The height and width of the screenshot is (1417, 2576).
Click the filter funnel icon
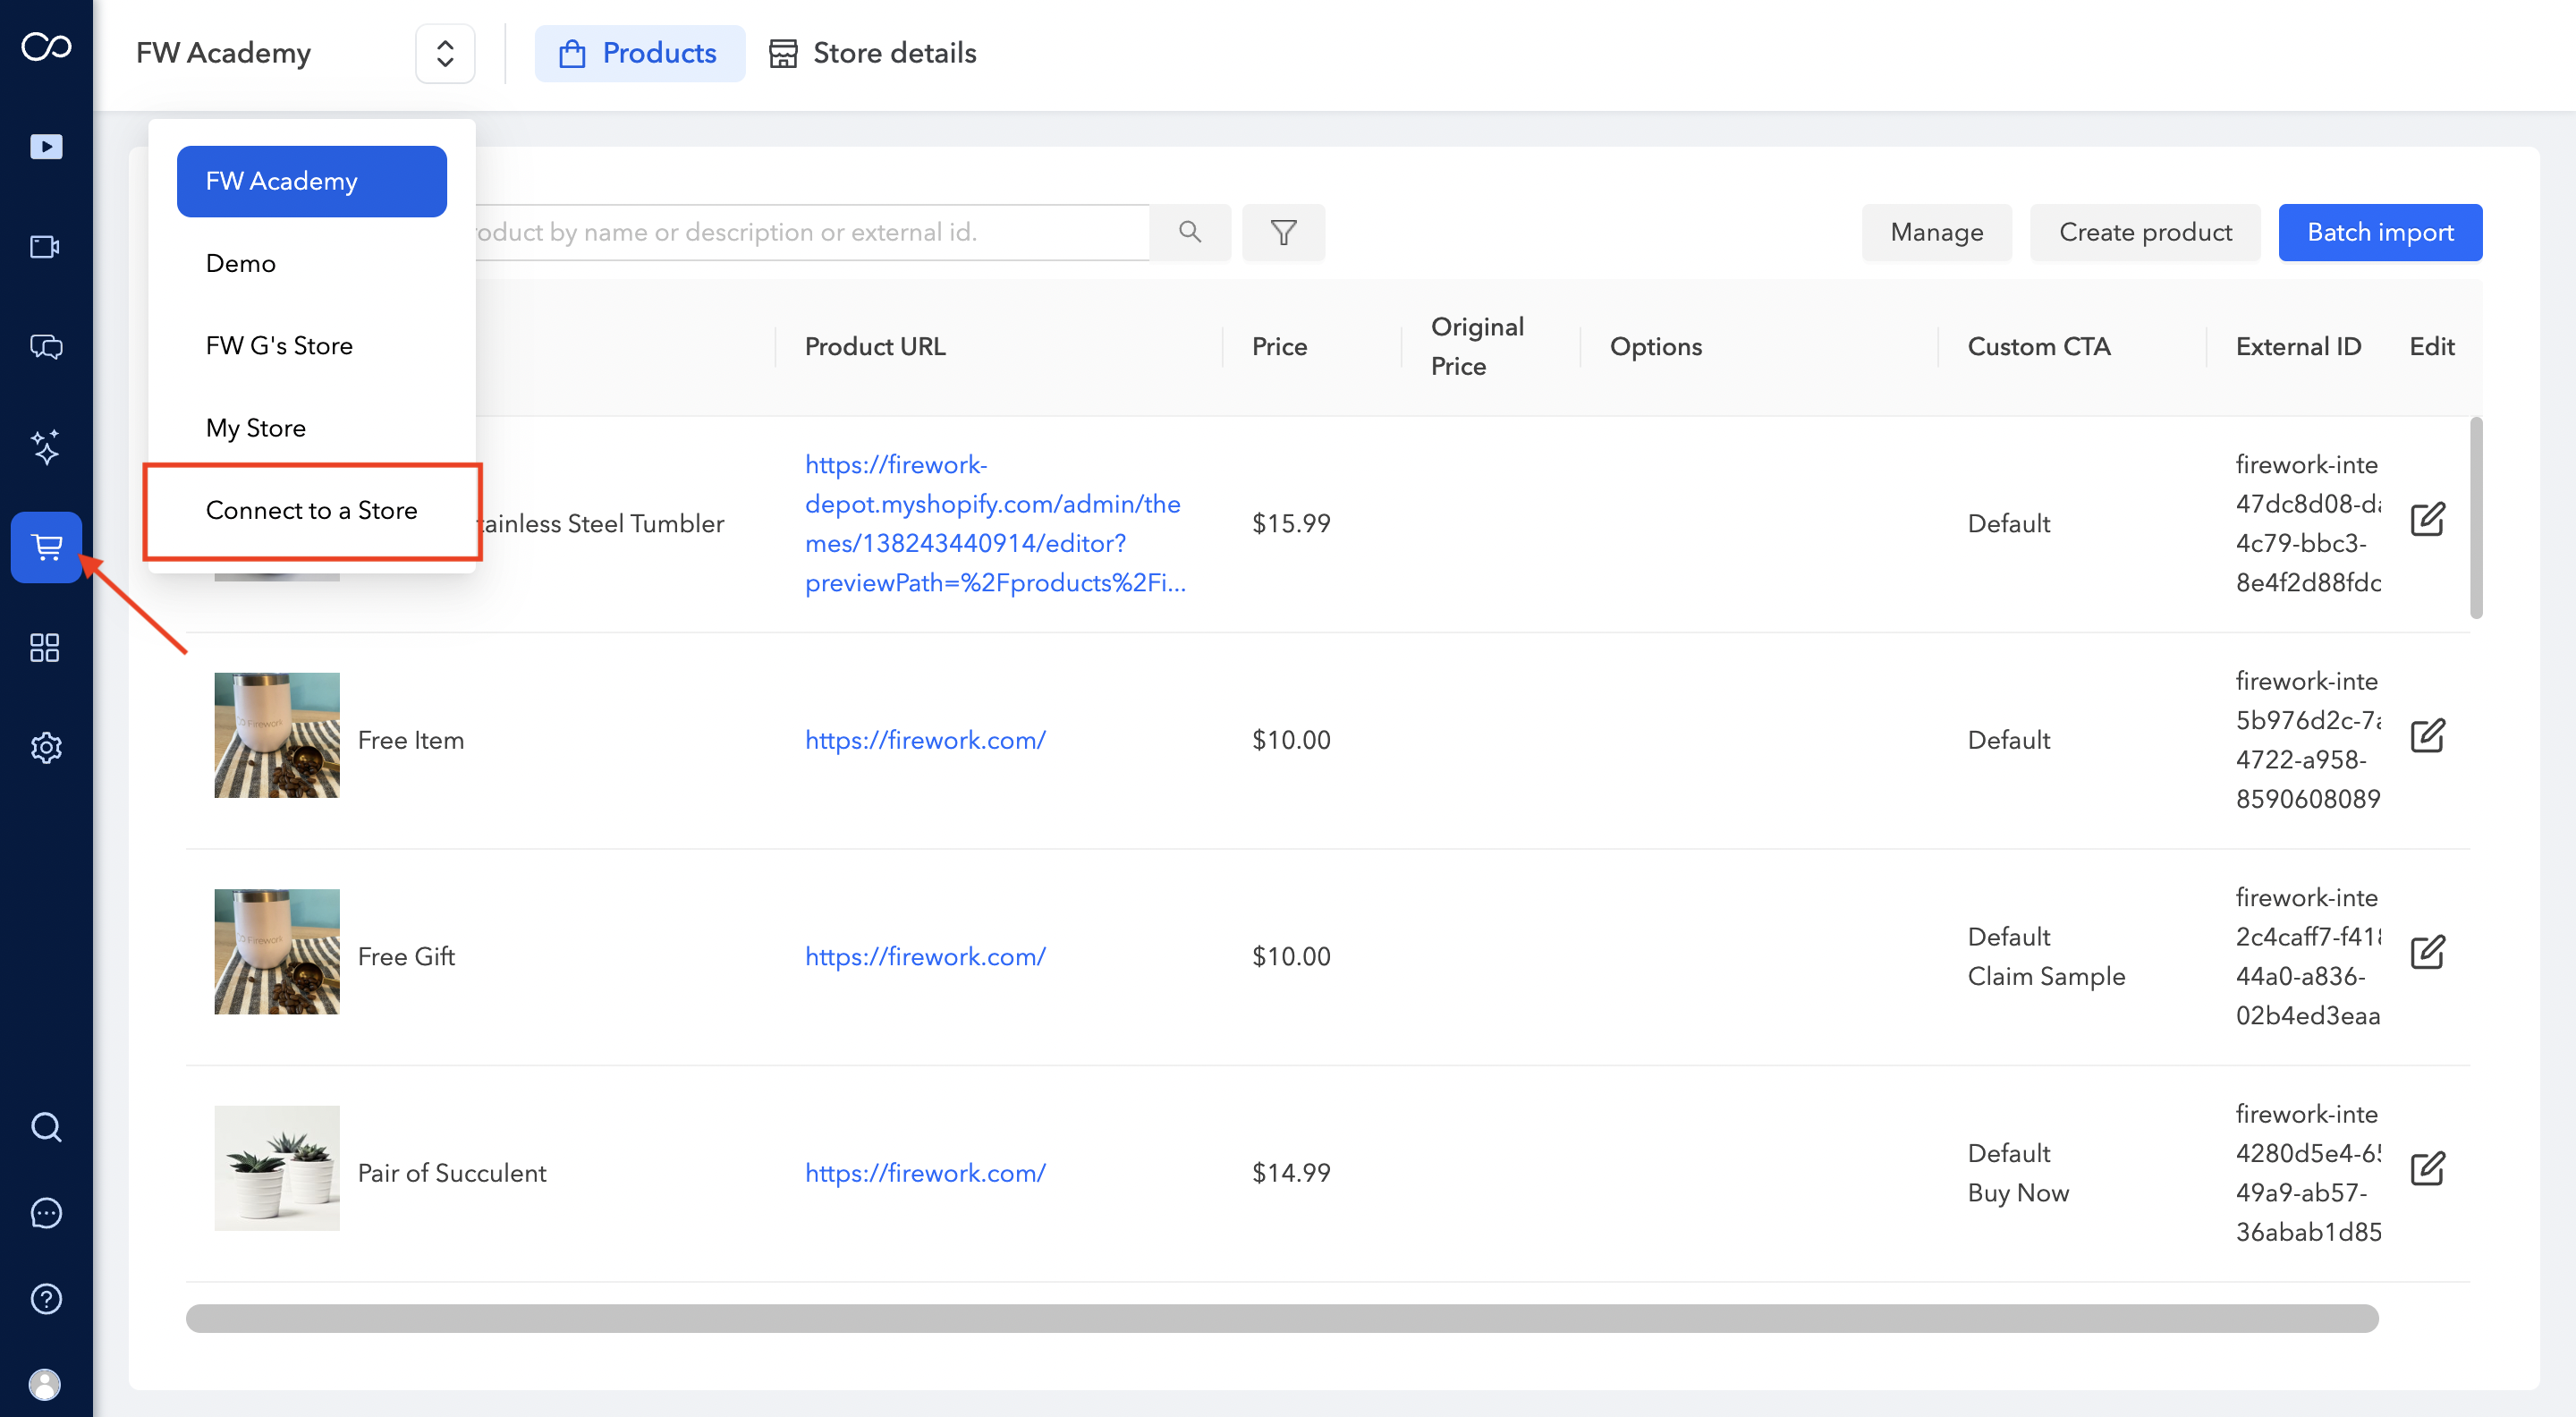pos(1283,233)
